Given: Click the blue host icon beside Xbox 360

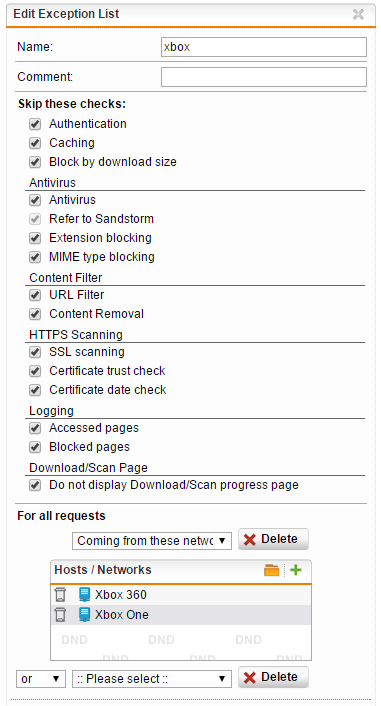Looking at the screenshot, I should coord(84,595).
